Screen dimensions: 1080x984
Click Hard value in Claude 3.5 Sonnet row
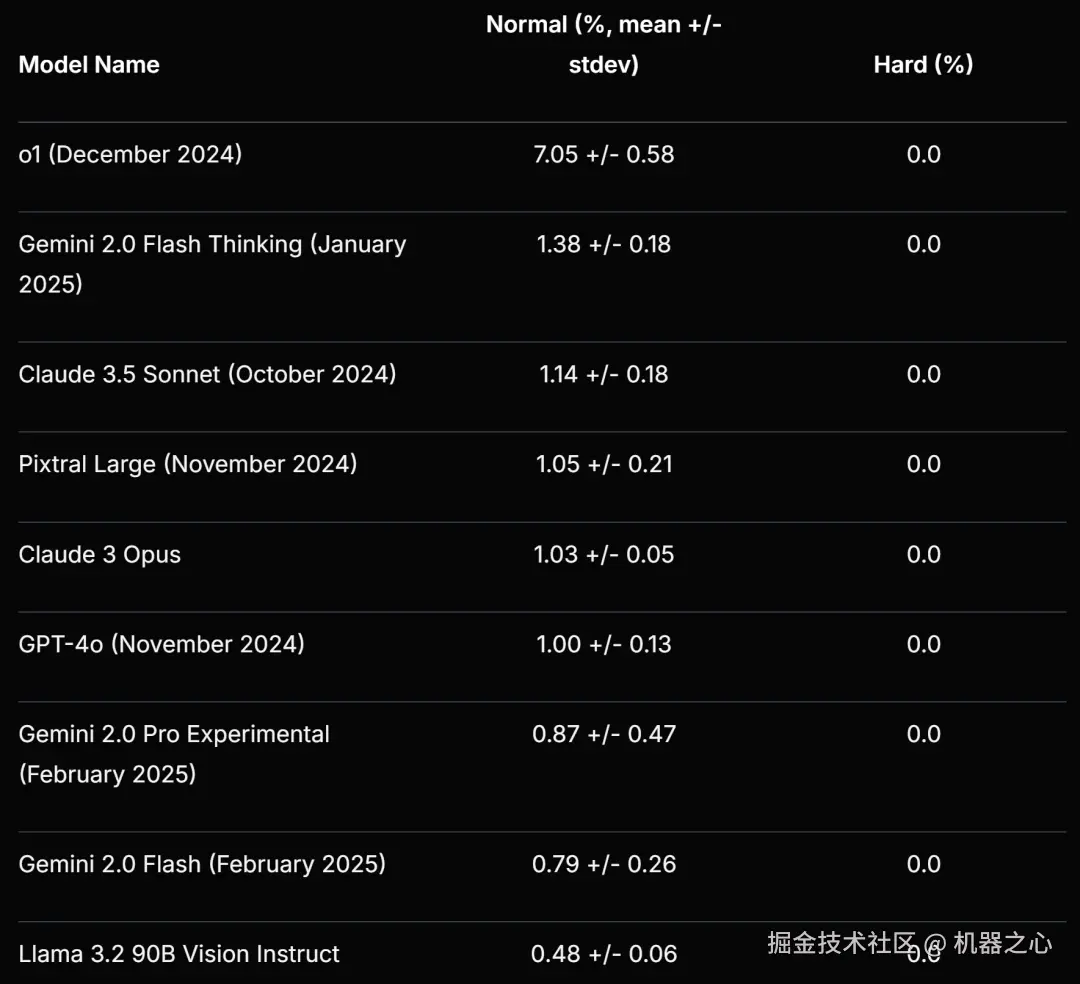tap(924, 374)
